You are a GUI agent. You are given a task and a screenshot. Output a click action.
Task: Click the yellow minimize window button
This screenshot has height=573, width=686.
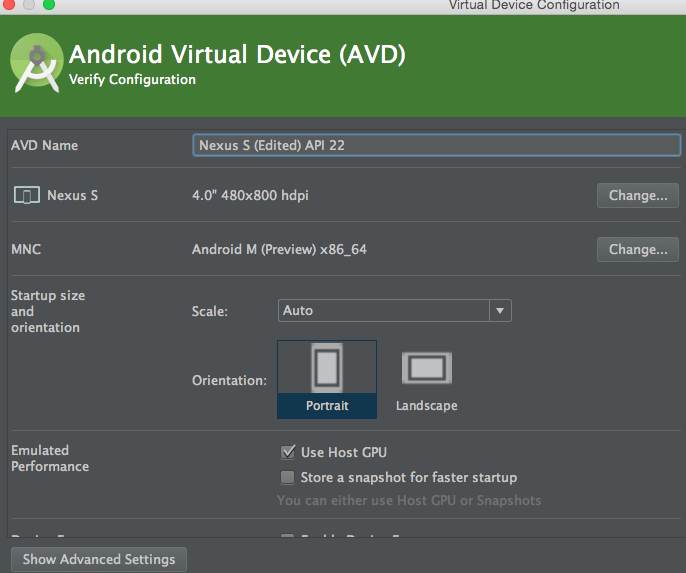coord(29,4)
